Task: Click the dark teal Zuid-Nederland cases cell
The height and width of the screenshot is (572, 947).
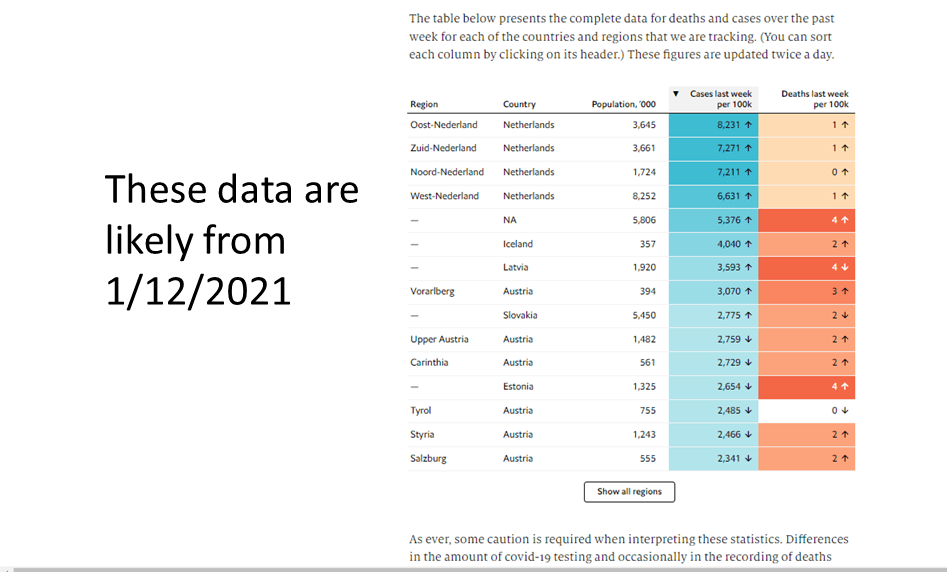Action: click(x=712, y=149)
